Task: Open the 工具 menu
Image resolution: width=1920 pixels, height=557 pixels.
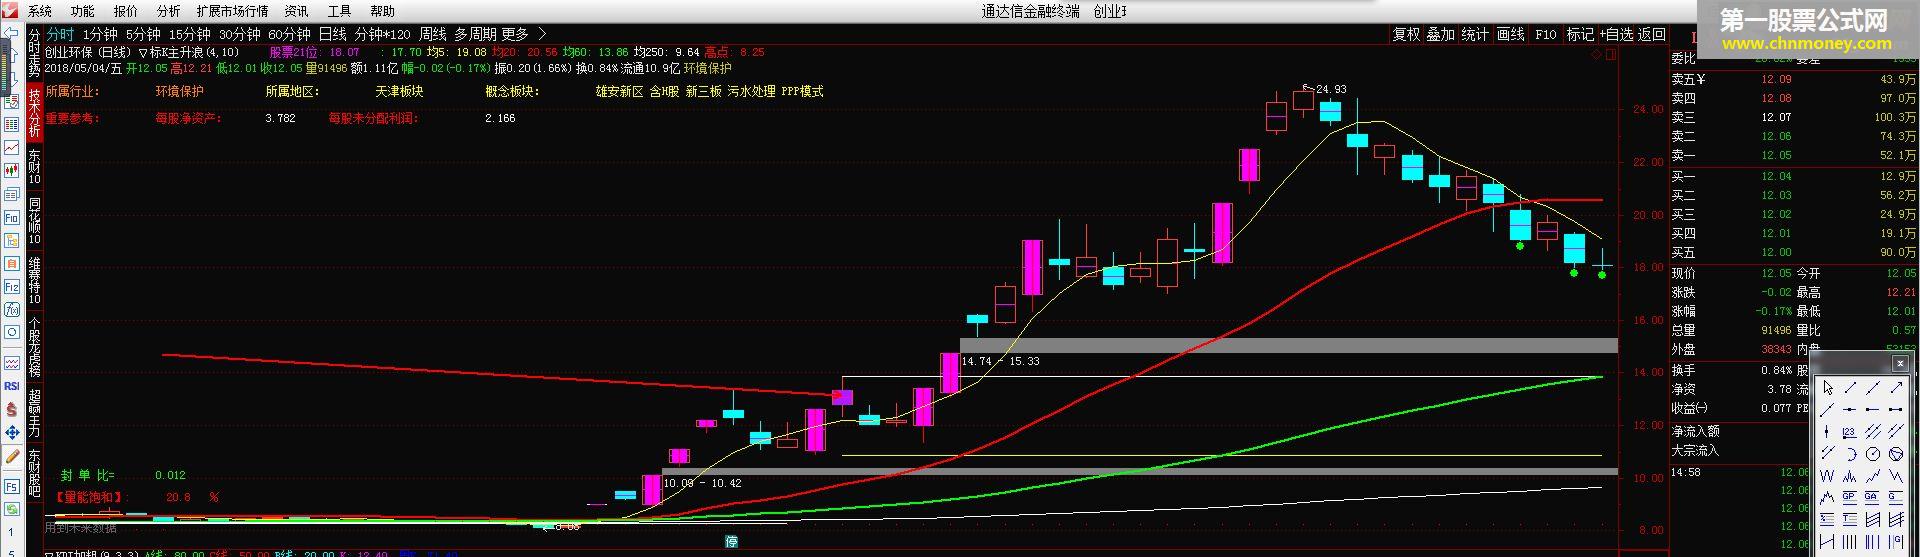Action: coord(340,11)
